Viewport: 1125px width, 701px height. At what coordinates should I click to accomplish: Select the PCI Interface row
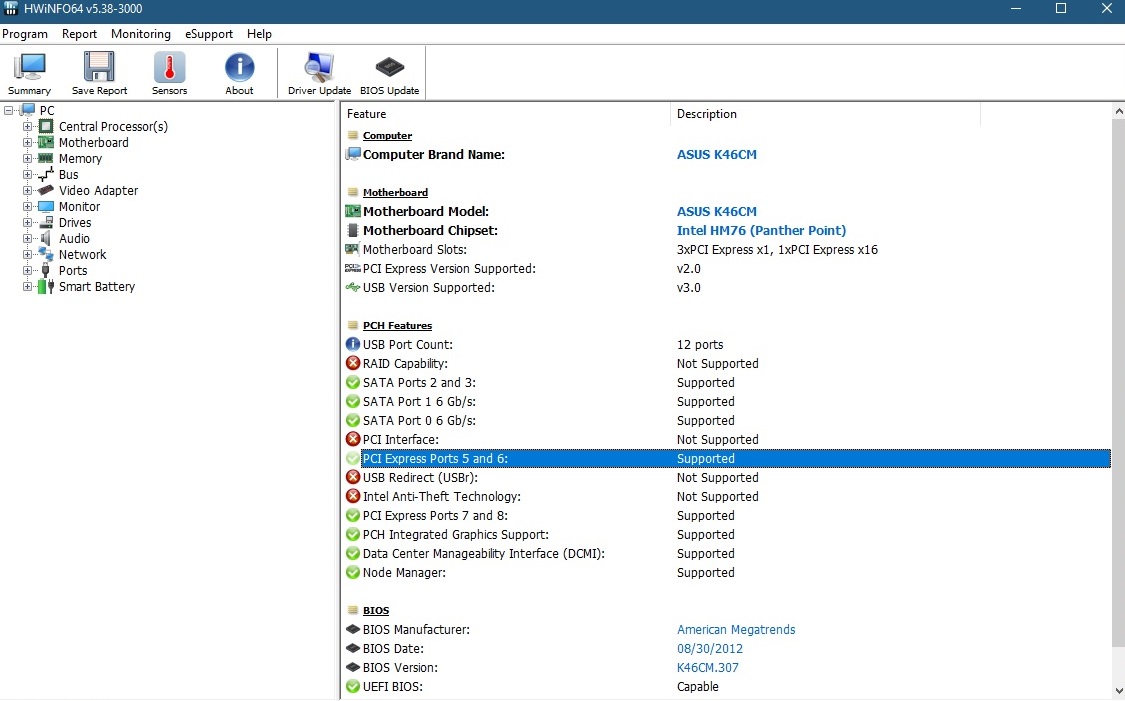[x=728, y=440]
